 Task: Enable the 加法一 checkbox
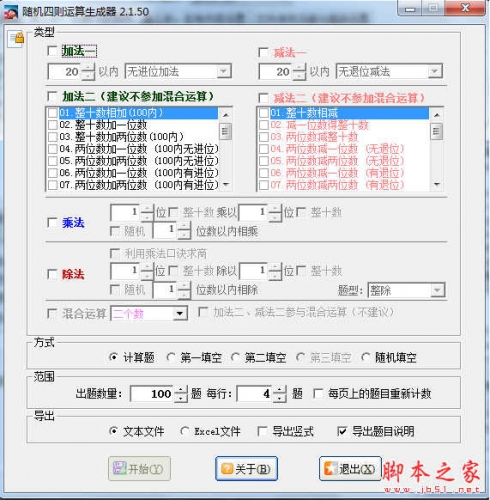coord(52,51)
